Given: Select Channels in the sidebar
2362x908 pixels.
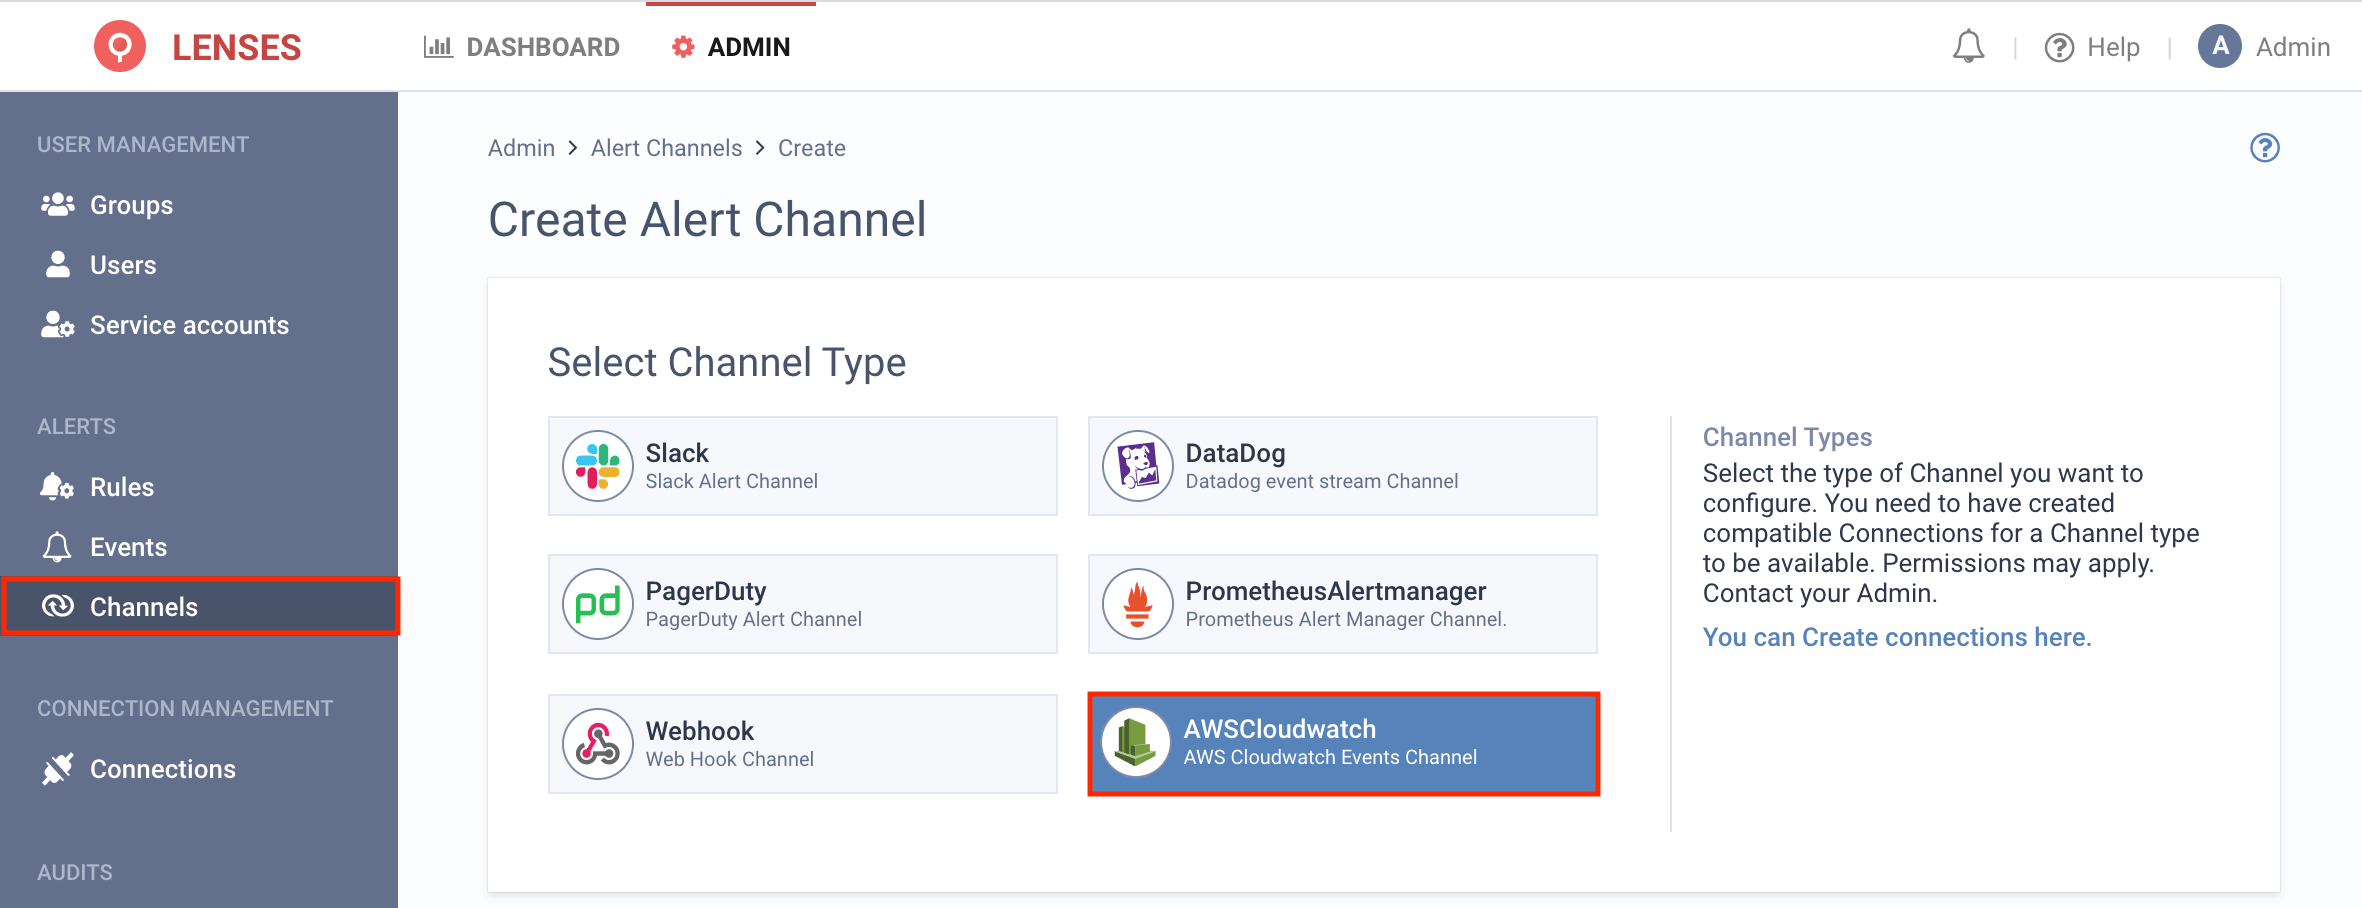Looking at the screenshot, I should (x=199, y=606).
